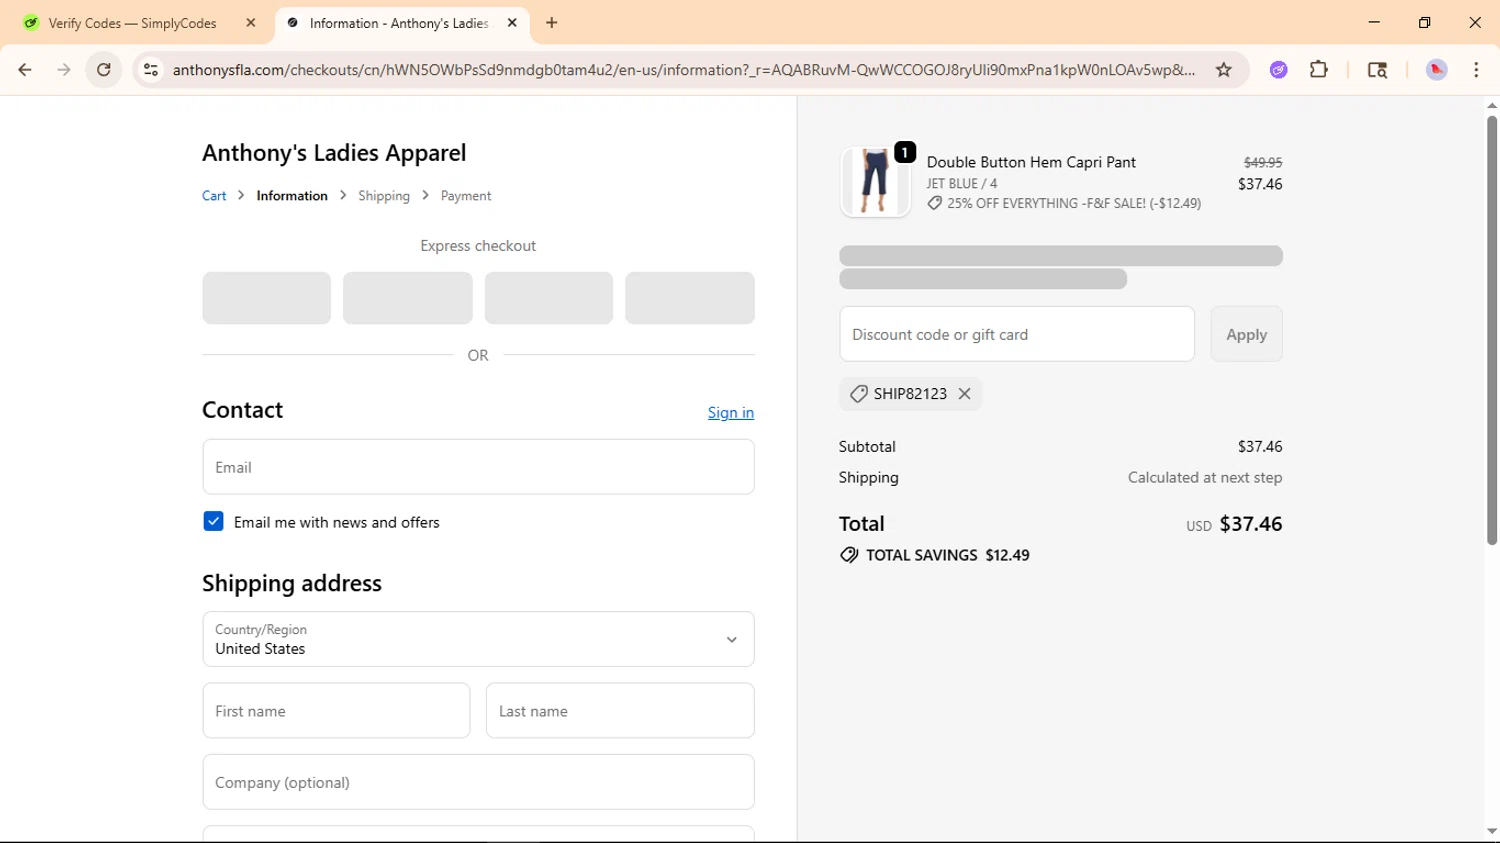Remove the SHIP82123 discount code

(x=965, y=394)
